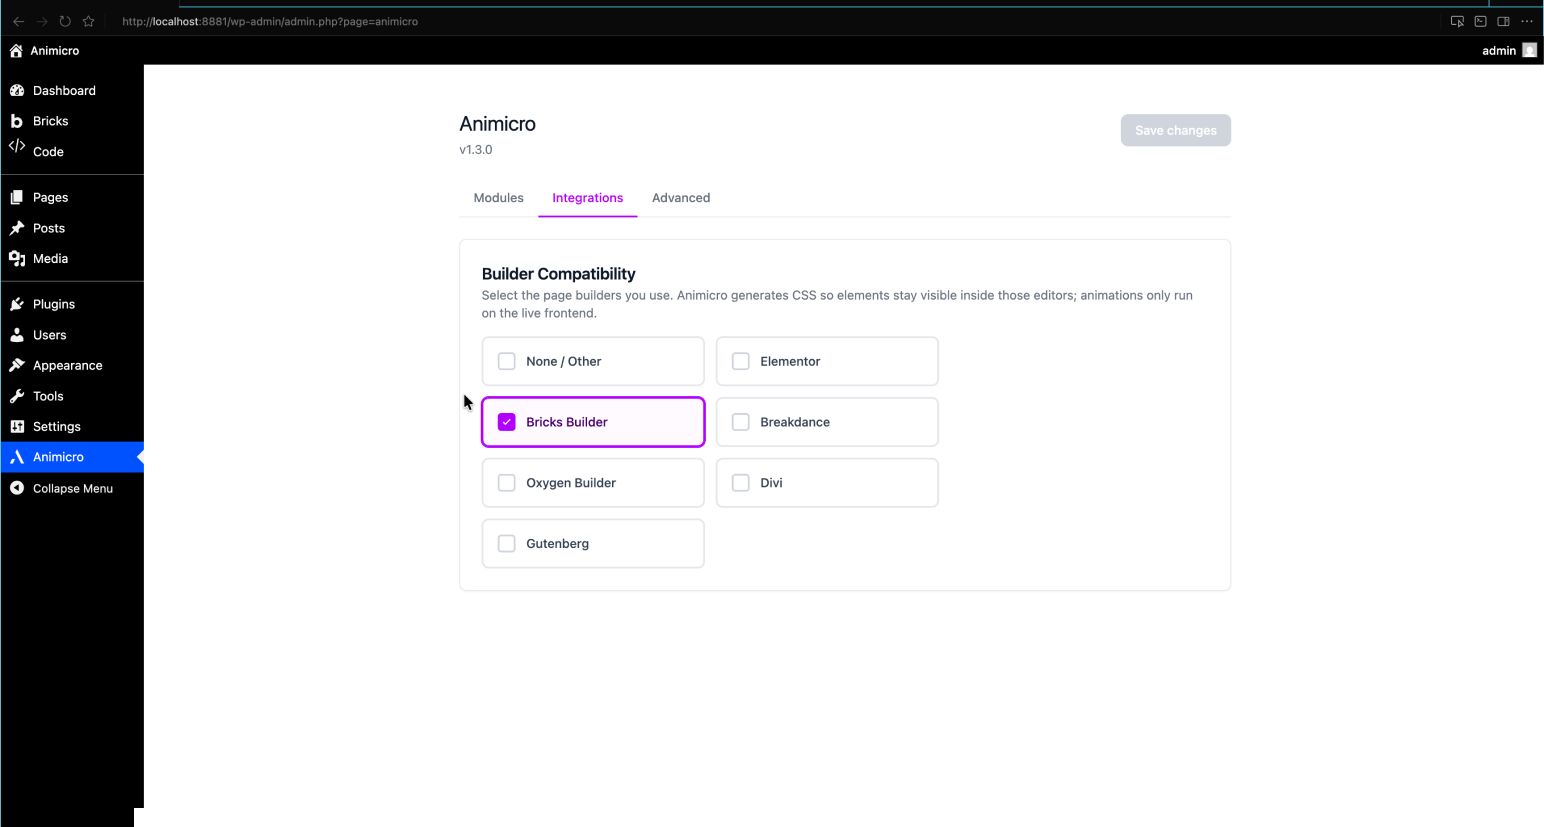Viewport: 1544px width, 827px height.
Task: Open Bricks menu item
Action: [72, 121]
